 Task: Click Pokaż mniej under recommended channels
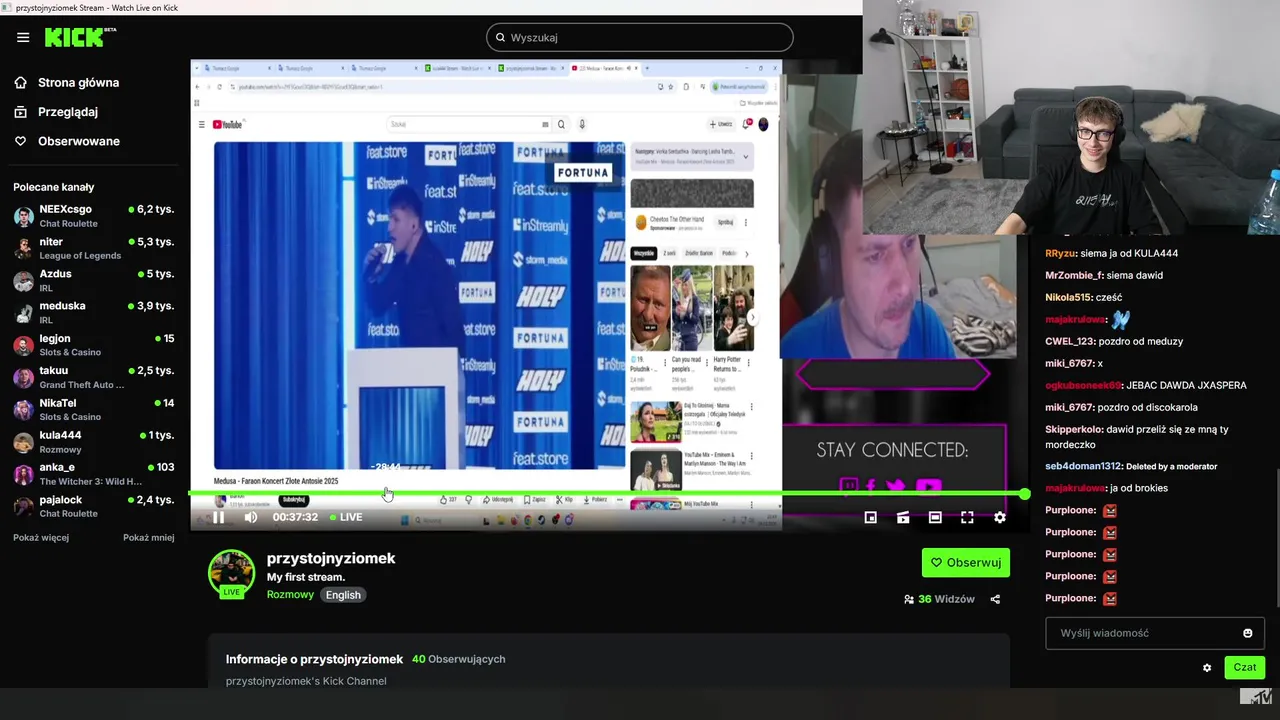[x=148, y=538]
